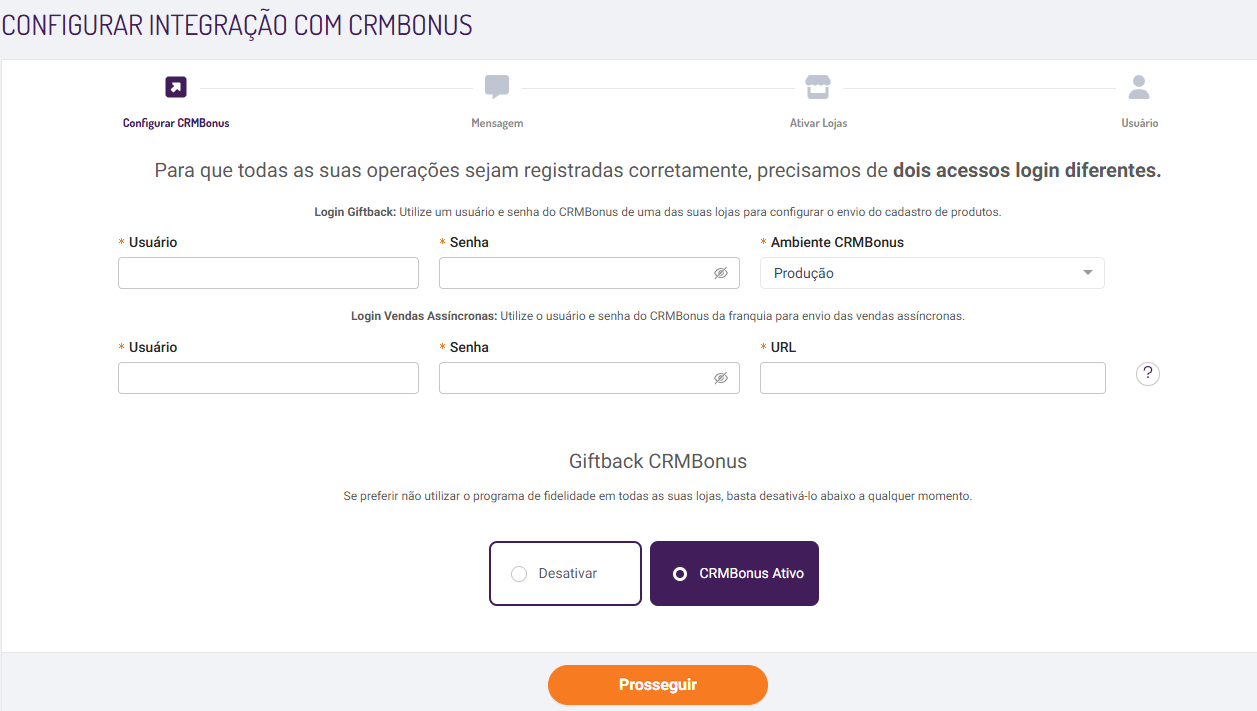Click inside the URL input field

(932, 378)
